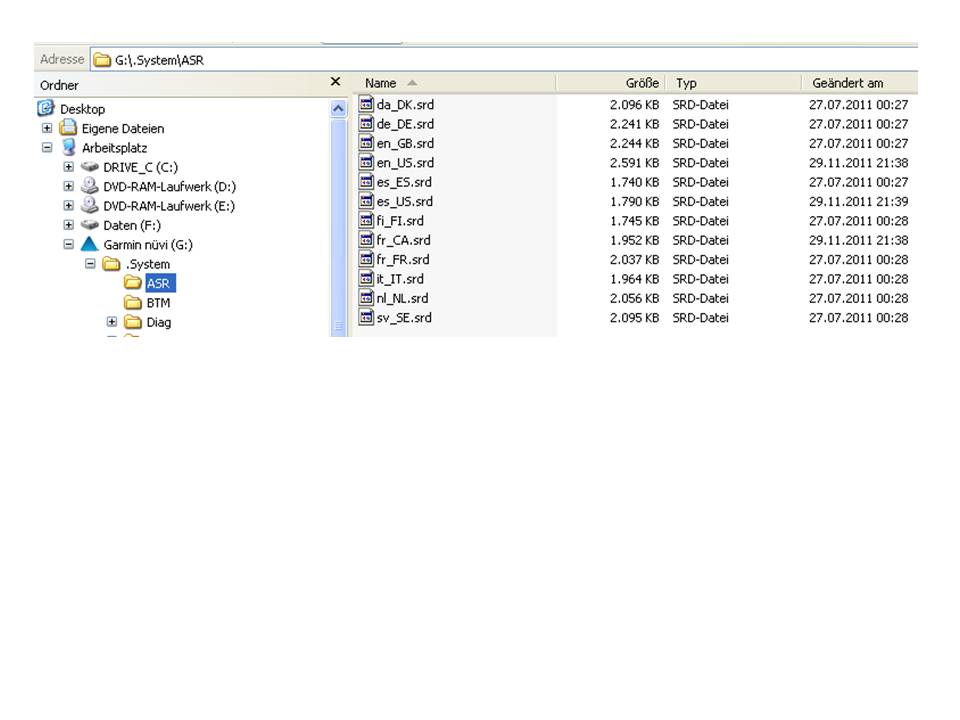Click the fi_FI.srd file icon
Viewport: 960px width, 720px height.
[366, 220]
